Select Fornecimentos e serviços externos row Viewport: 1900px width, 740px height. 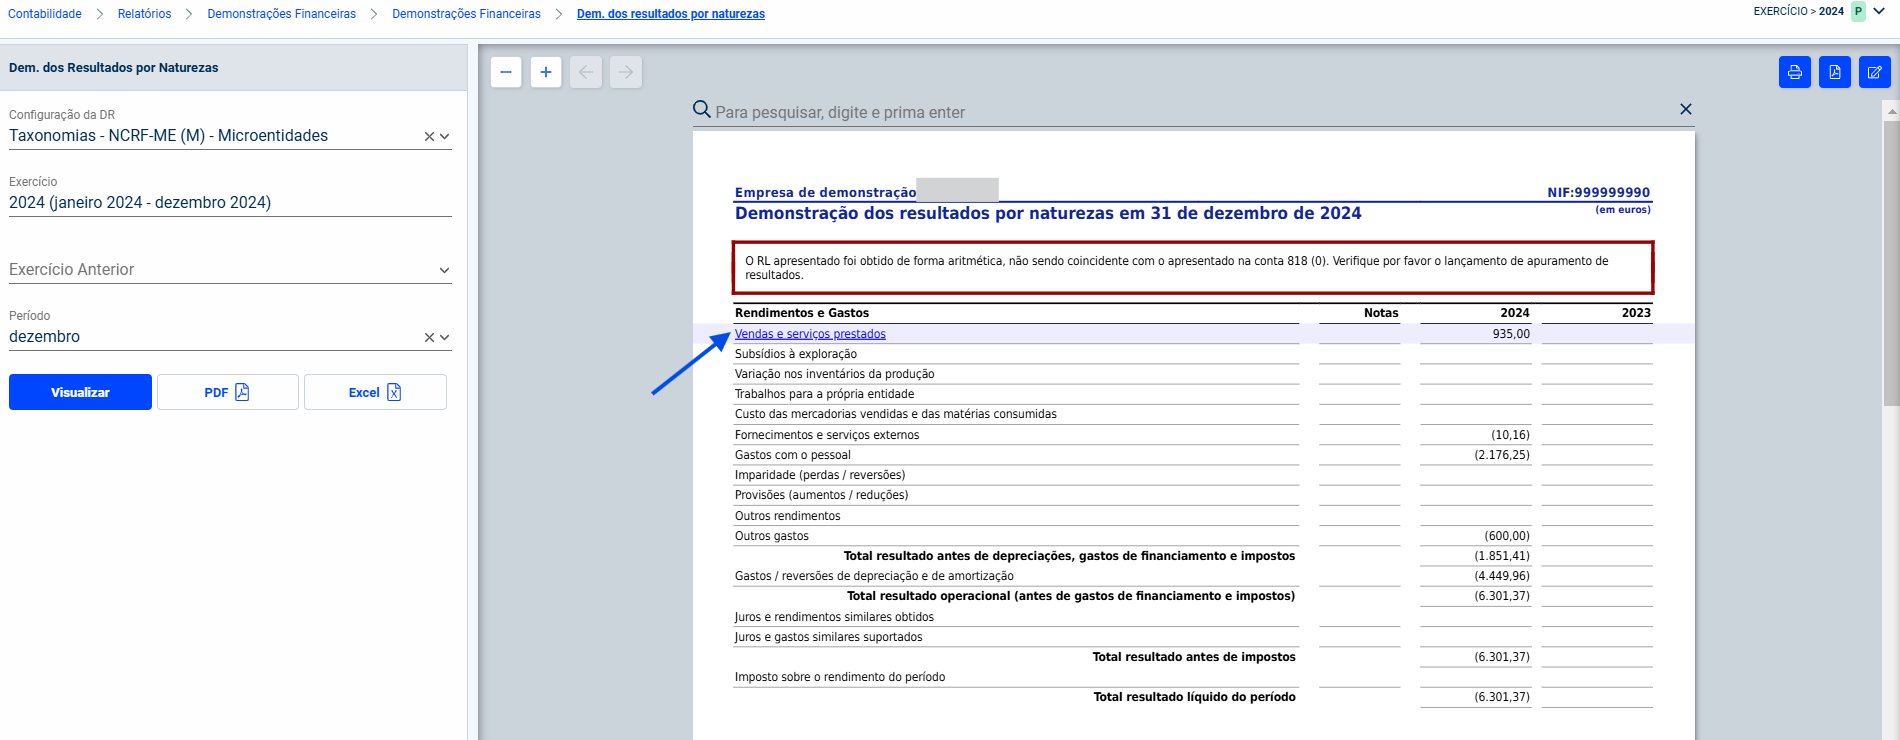click(x=1192, y=435)
